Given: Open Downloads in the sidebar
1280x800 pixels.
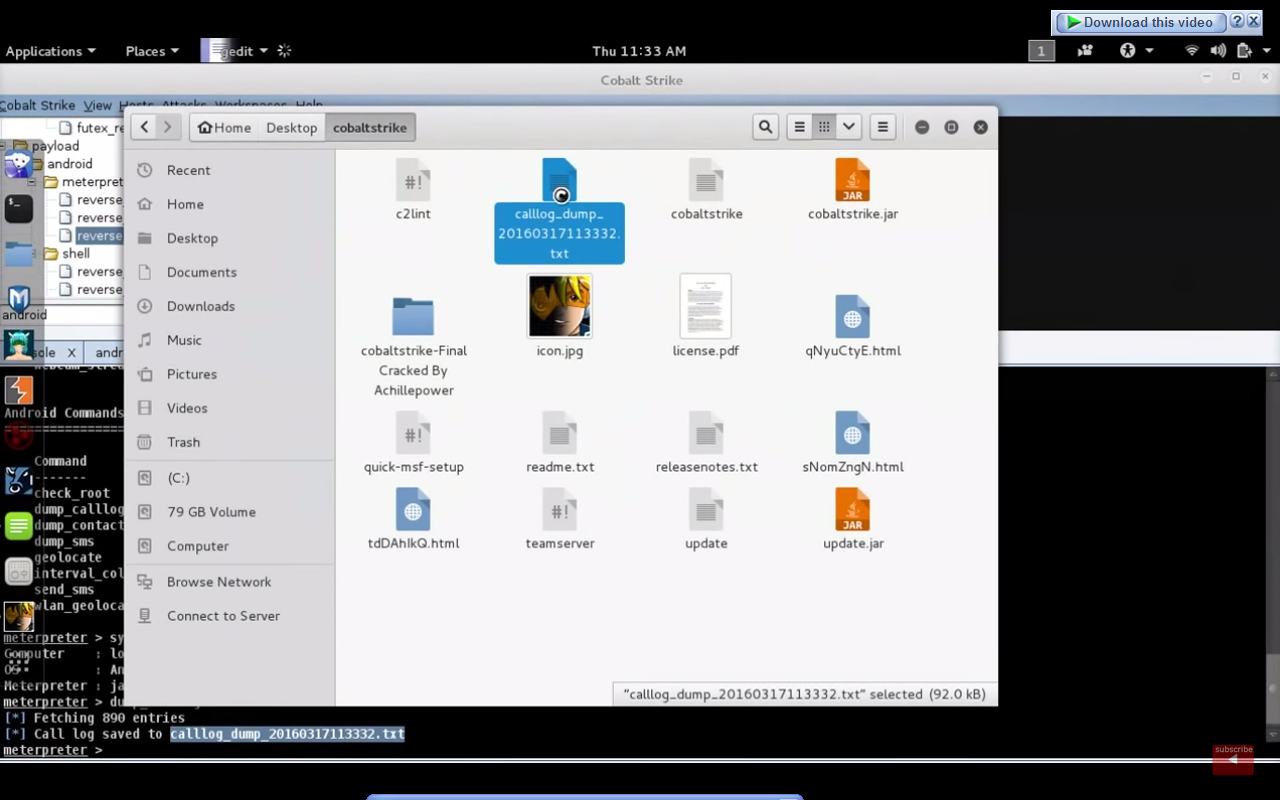Looking at the screenshot, I should click(229, 306).
